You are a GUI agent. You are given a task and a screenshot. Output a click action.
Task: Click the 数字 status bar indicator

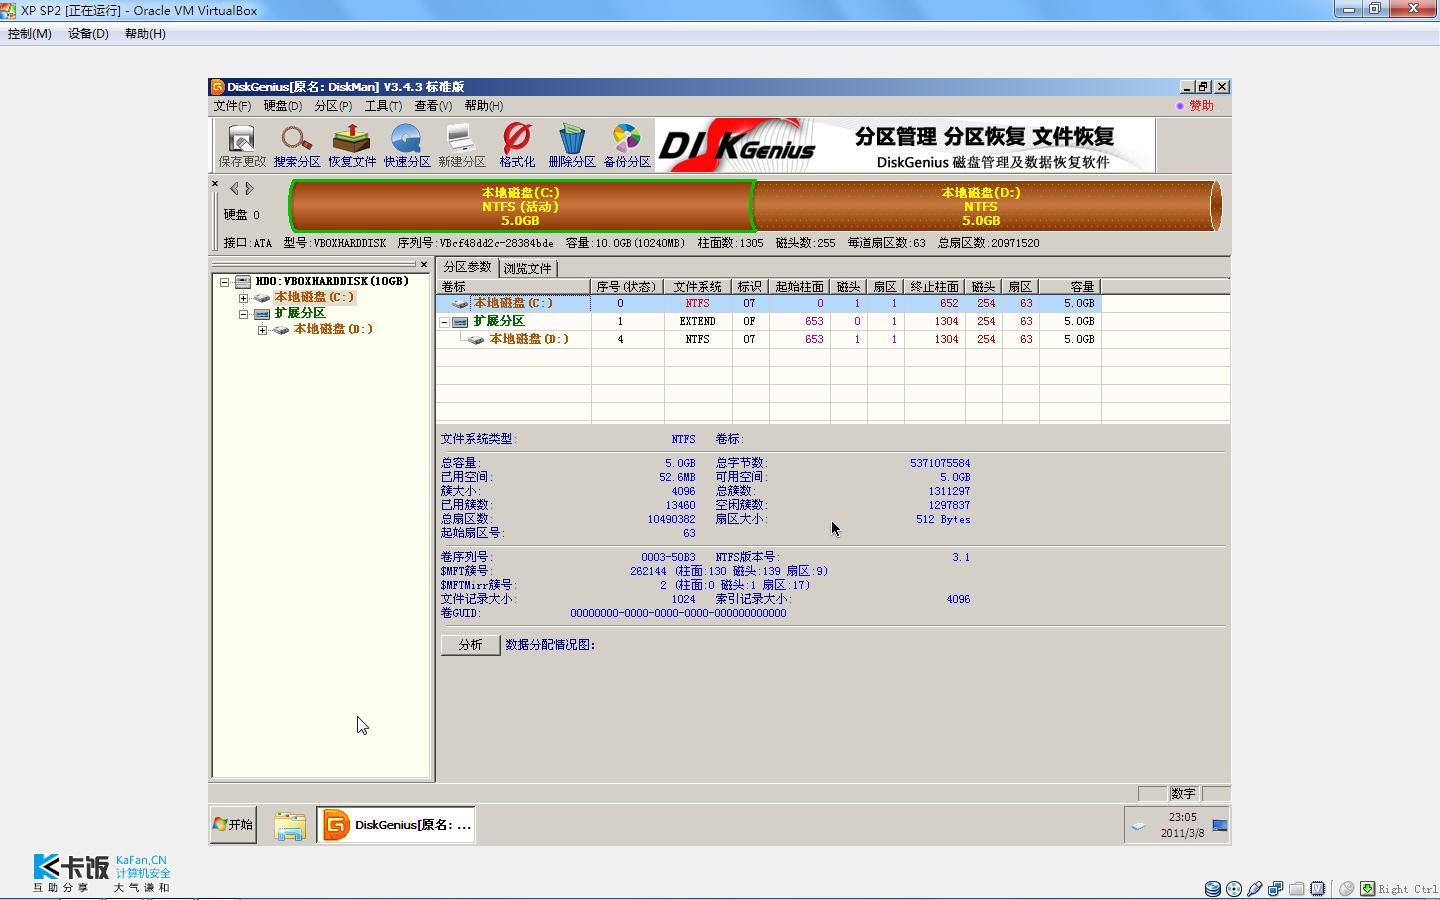click(x=1184, y=793)
